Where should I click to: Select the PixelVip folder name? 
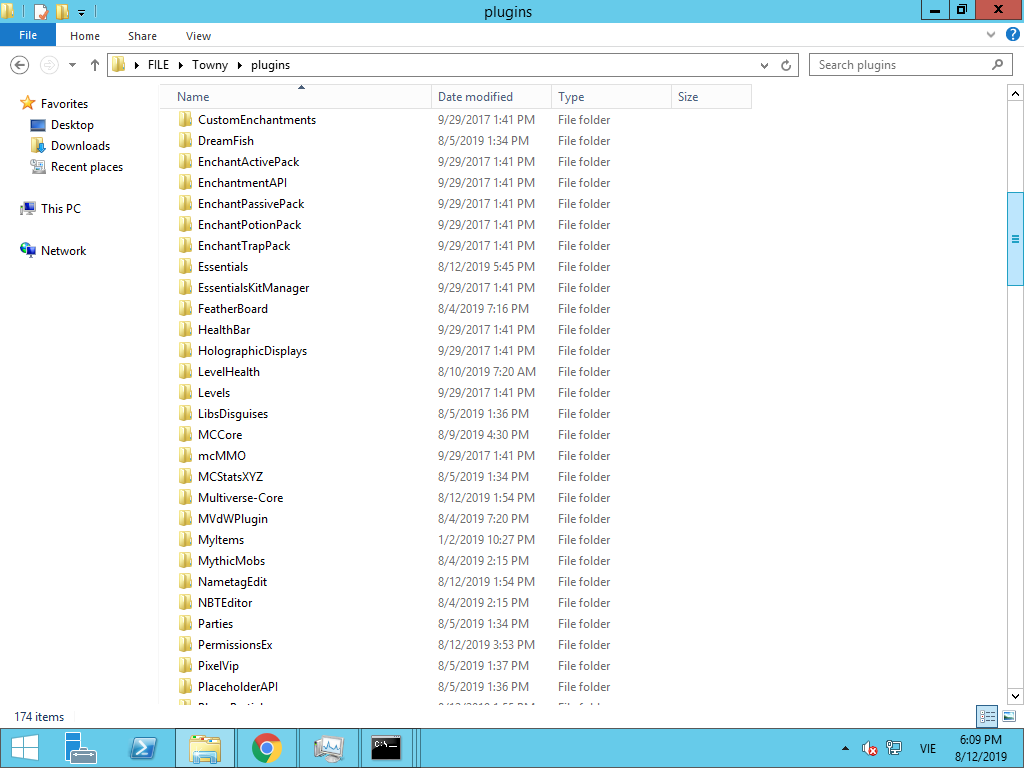(x=218, y=665)
